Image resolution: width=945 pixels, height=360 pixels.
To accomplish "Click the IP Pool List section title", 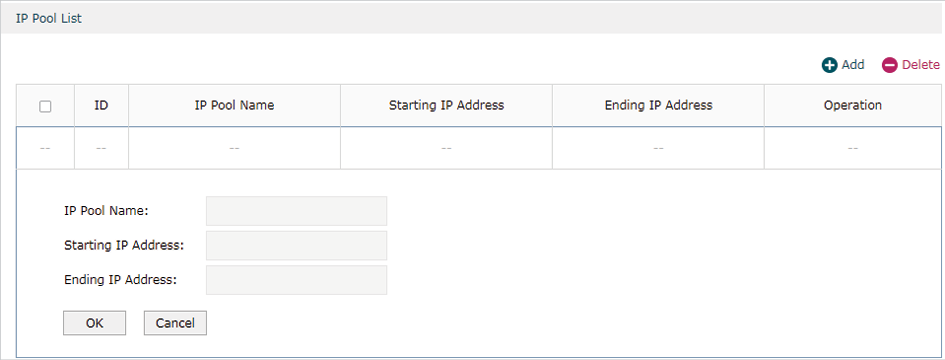I will 49,19.
